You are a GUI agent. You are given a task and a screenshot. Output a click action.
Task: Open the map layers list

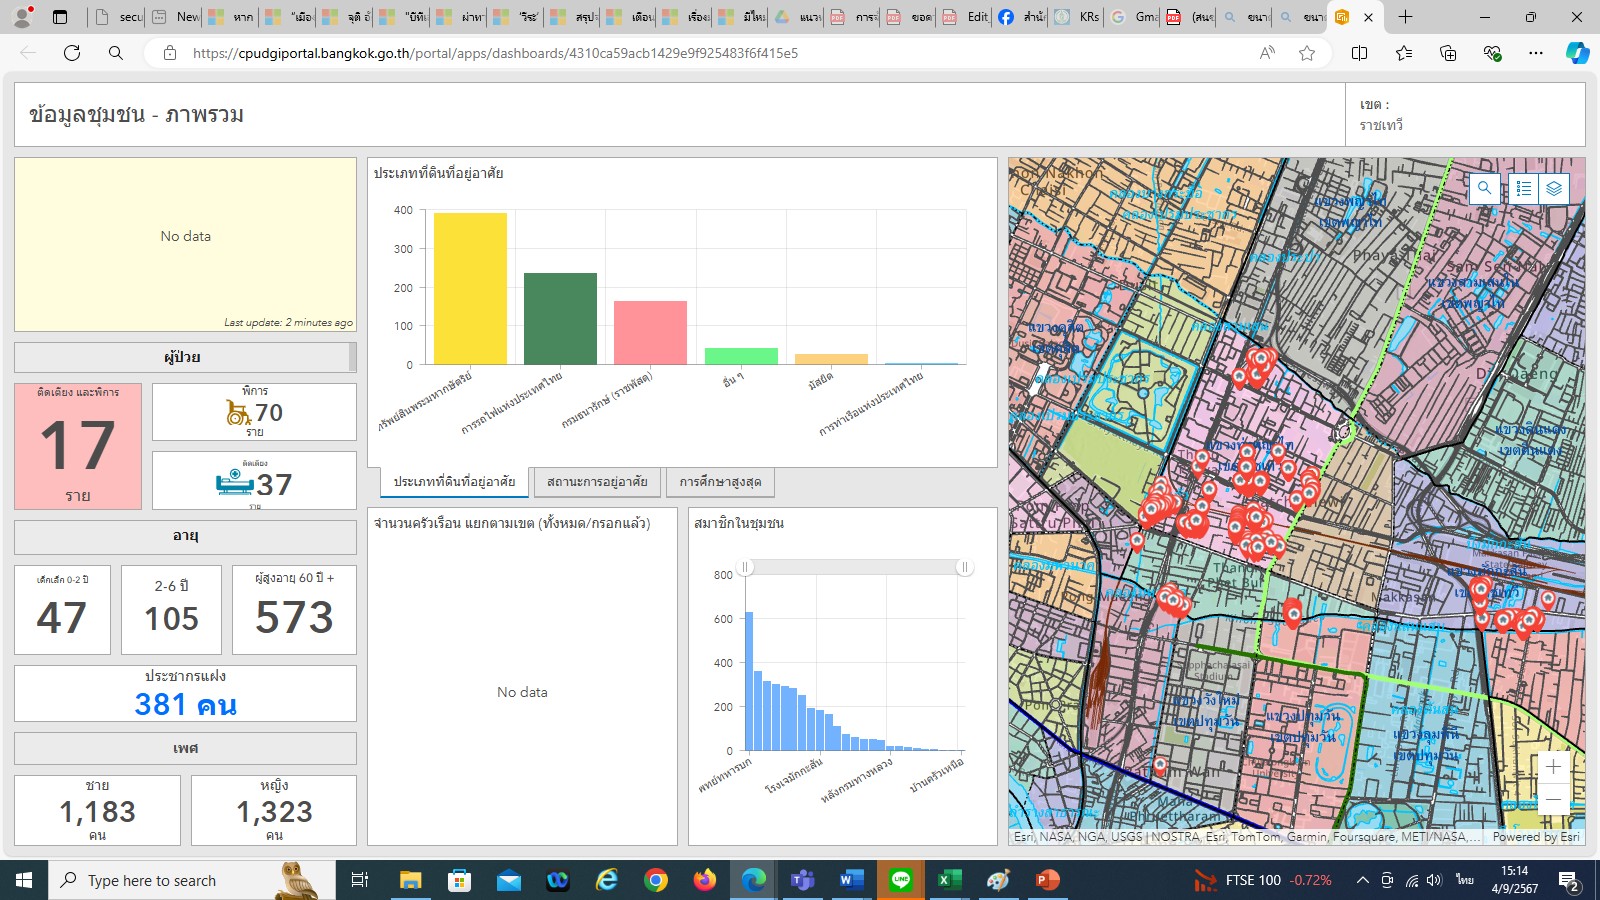1553,188
